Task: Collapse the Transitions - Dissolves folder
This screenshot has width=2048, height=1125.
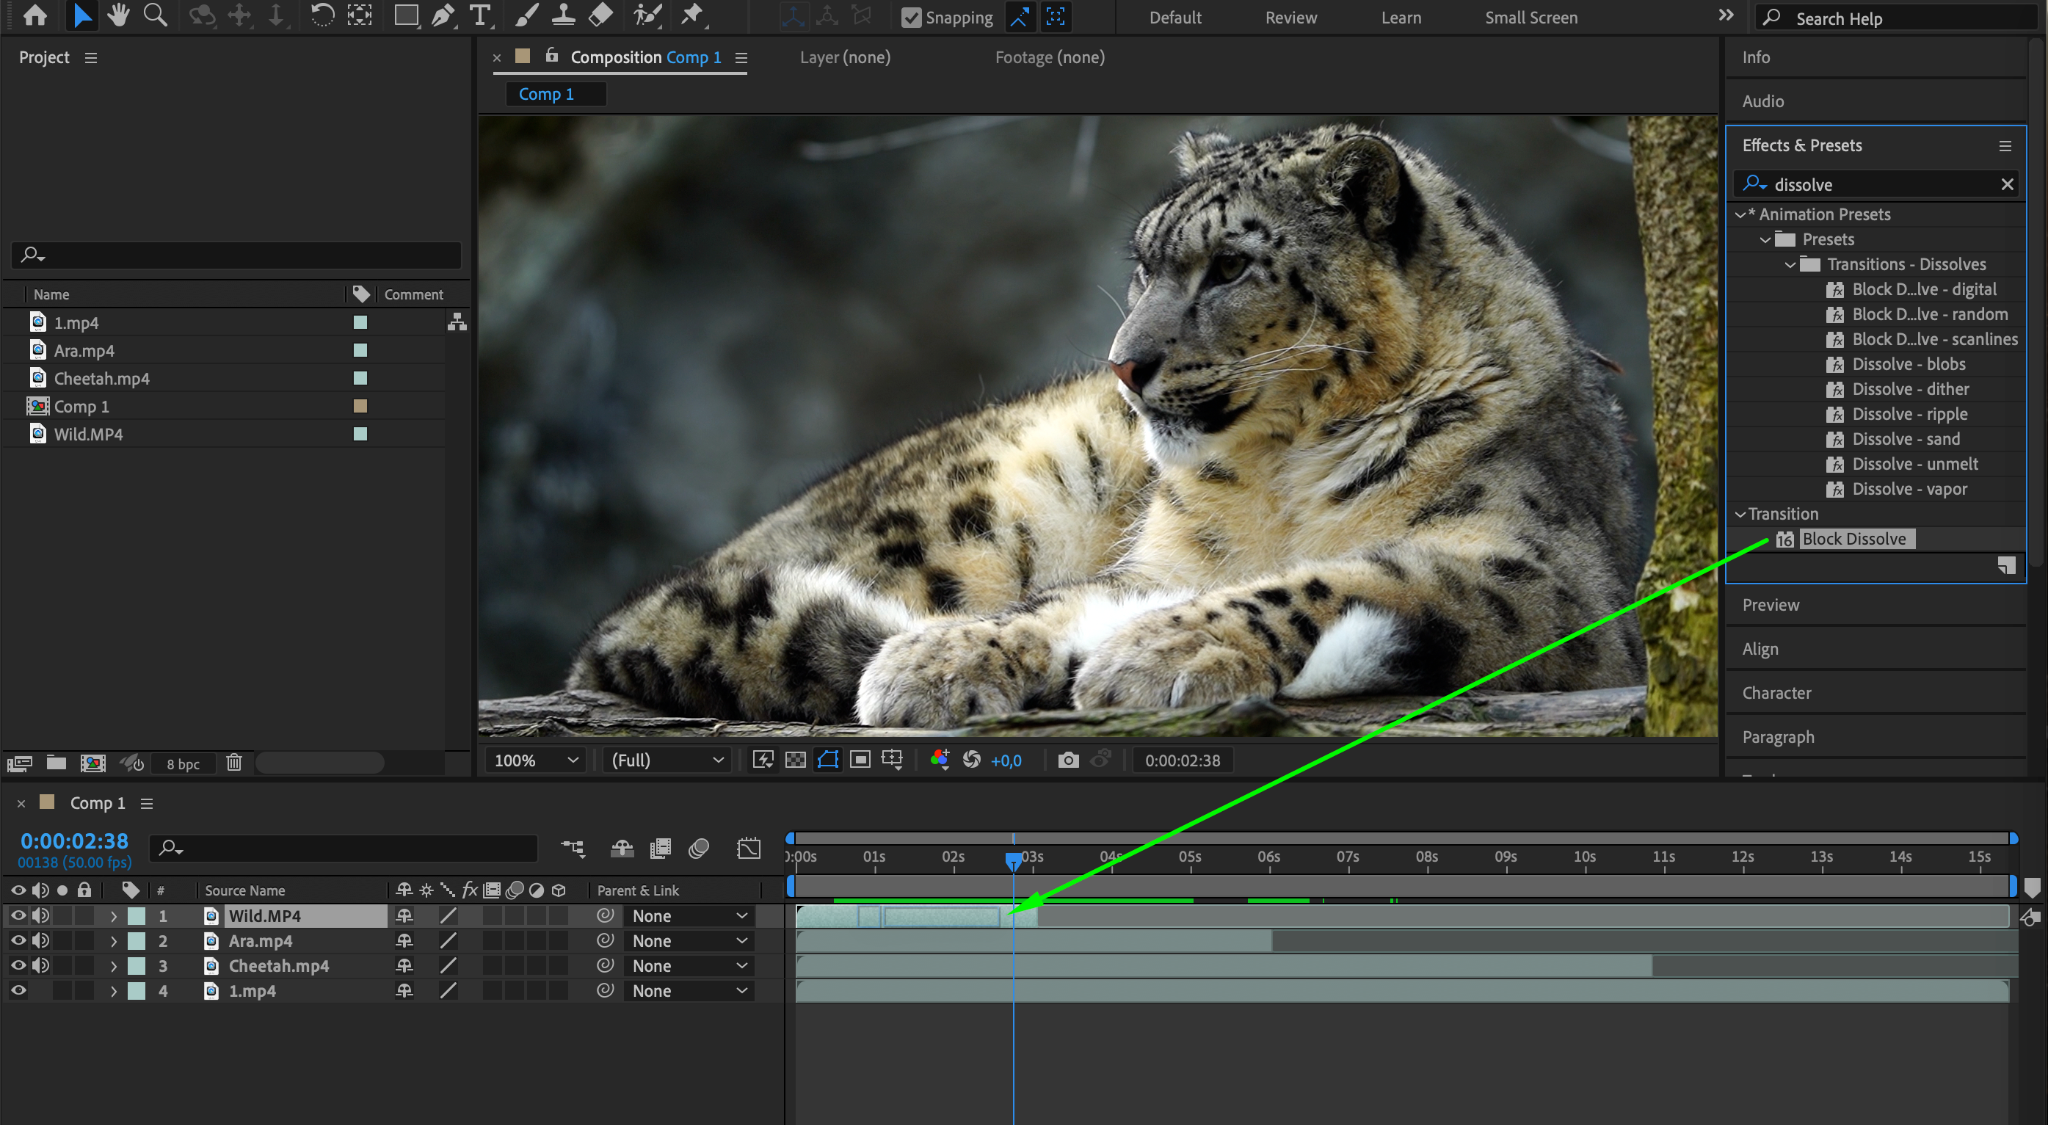Action: (1790, 264)
